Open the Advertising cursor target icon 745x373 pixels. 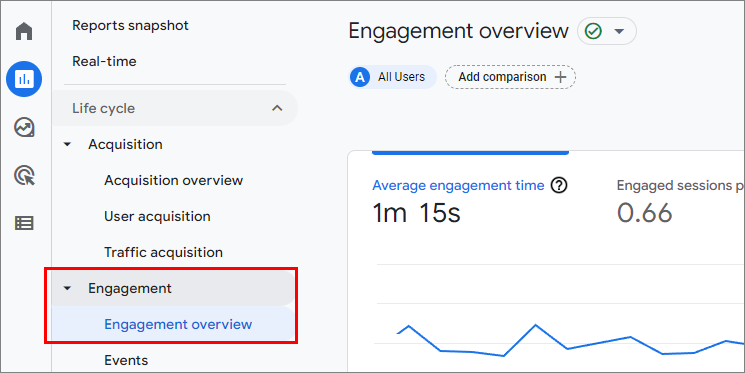click(24, 175)
